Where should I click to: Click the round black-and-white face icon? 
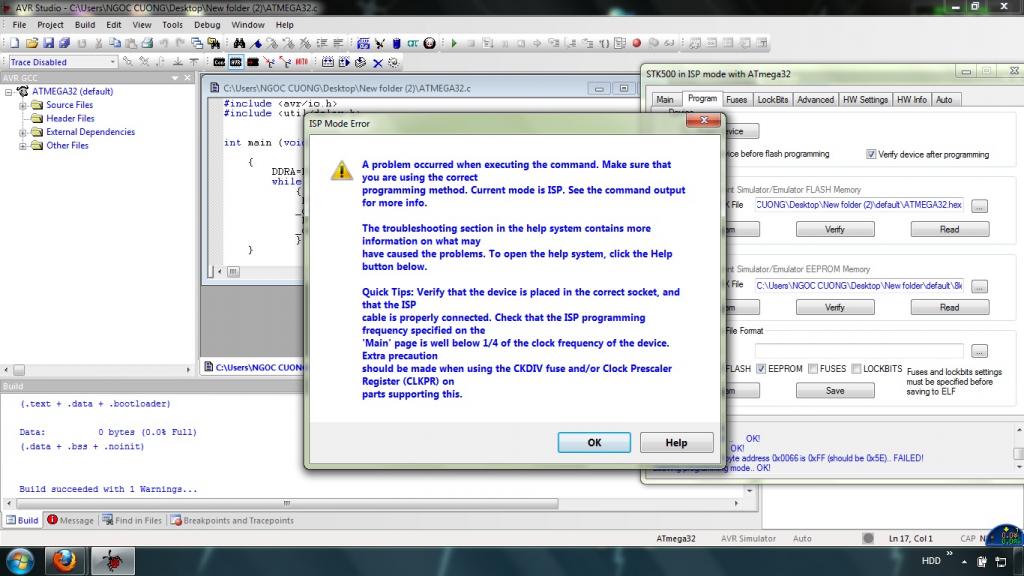tap(430, 43)
